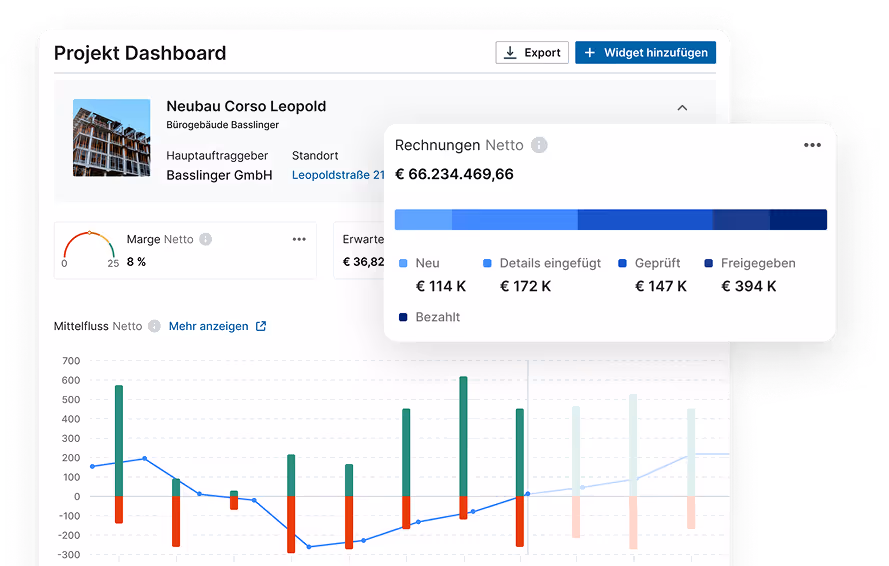Select the Geprüft legend color swatch

(x=623, y=263)
